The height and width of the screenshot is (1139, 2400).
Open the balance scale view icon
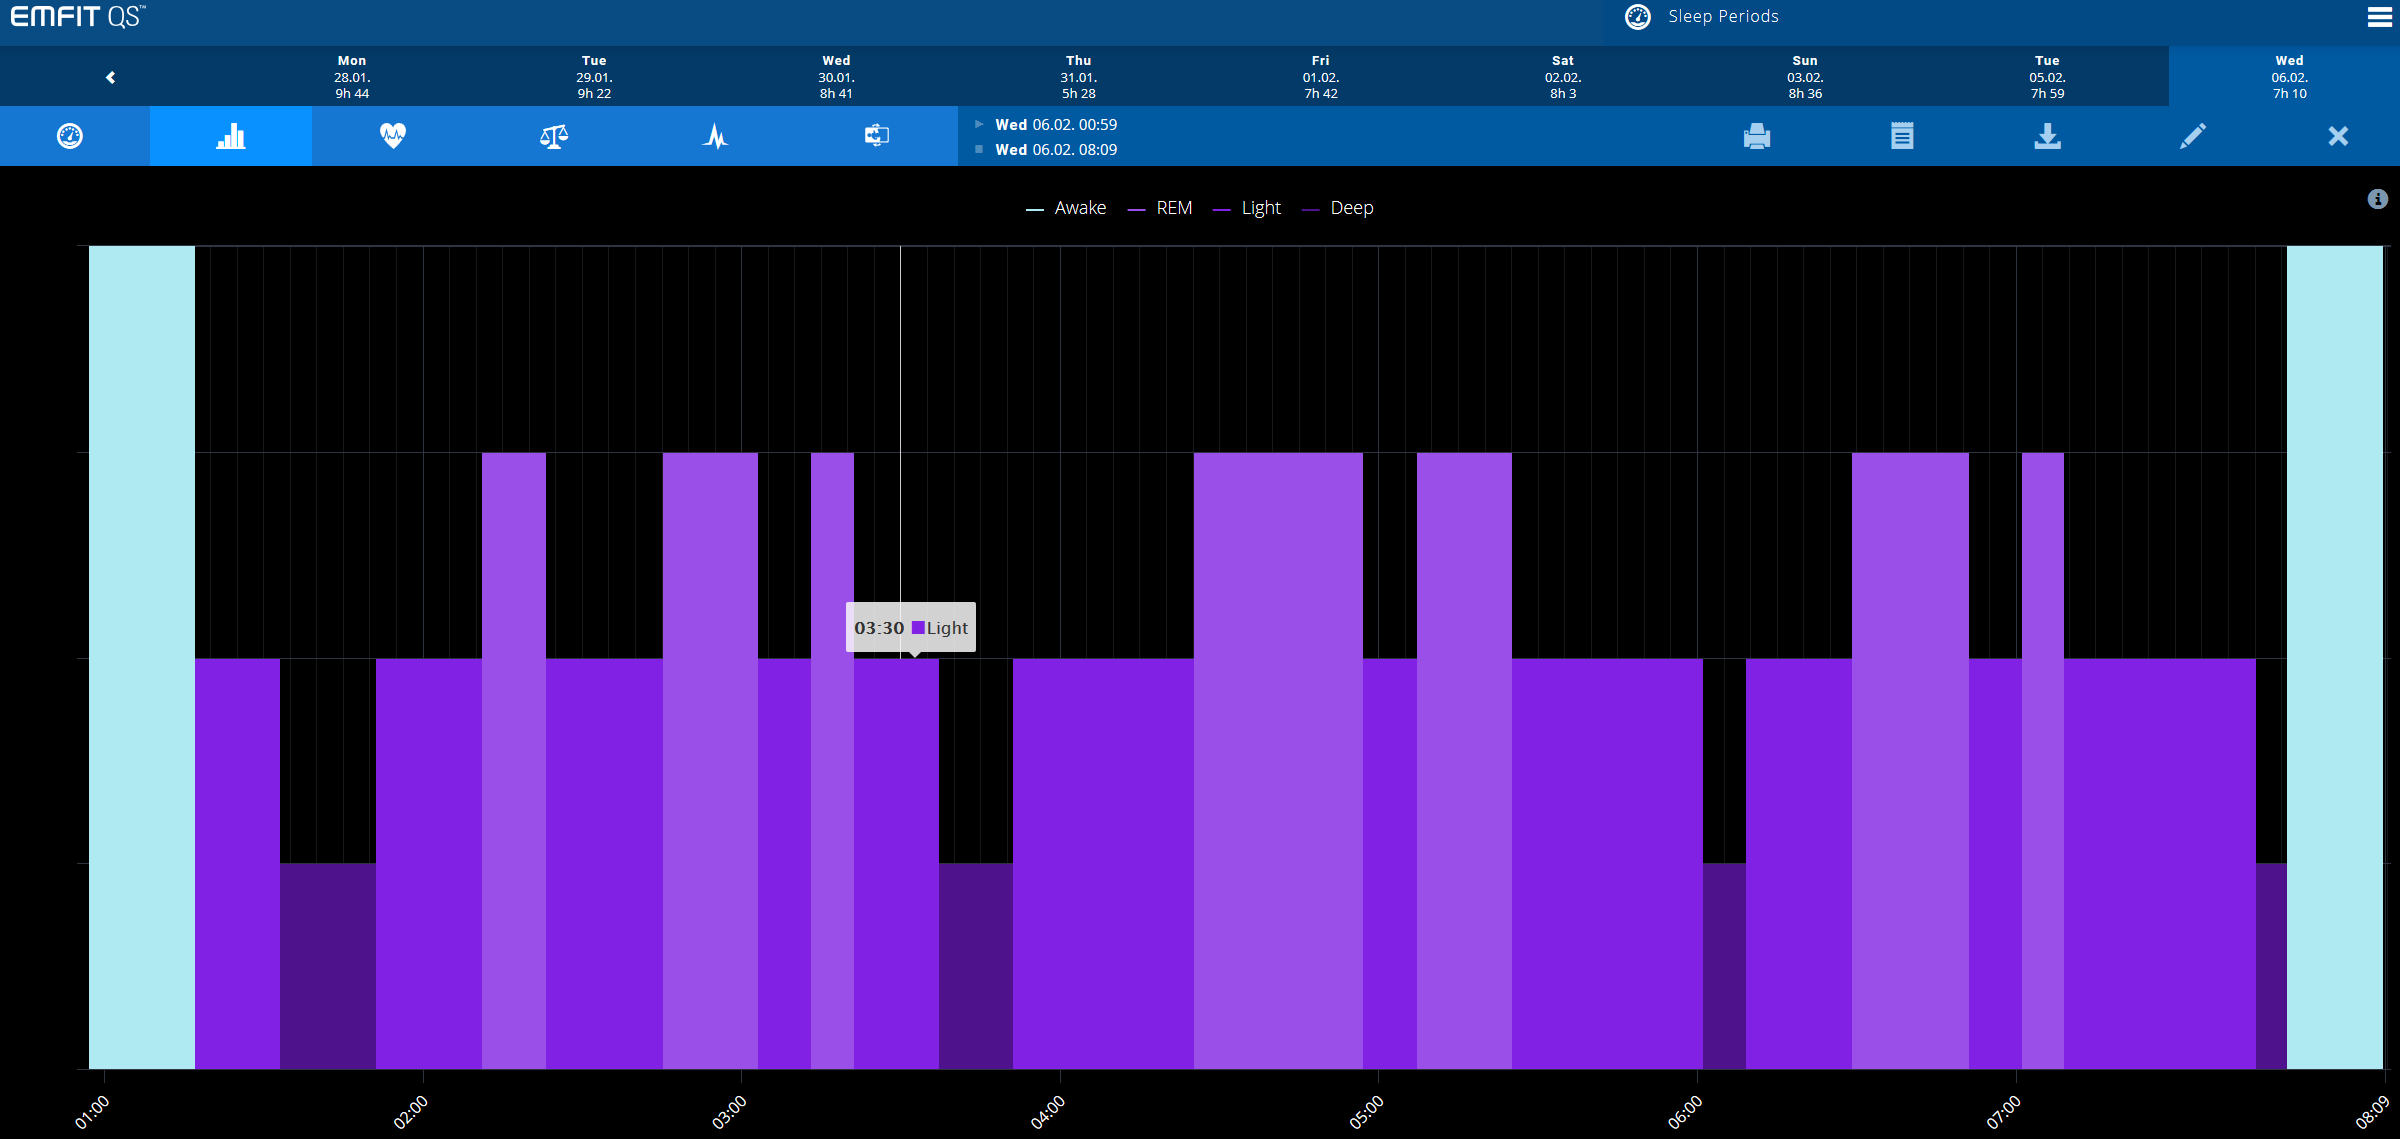pyautogui.click(x=554, y=136)
